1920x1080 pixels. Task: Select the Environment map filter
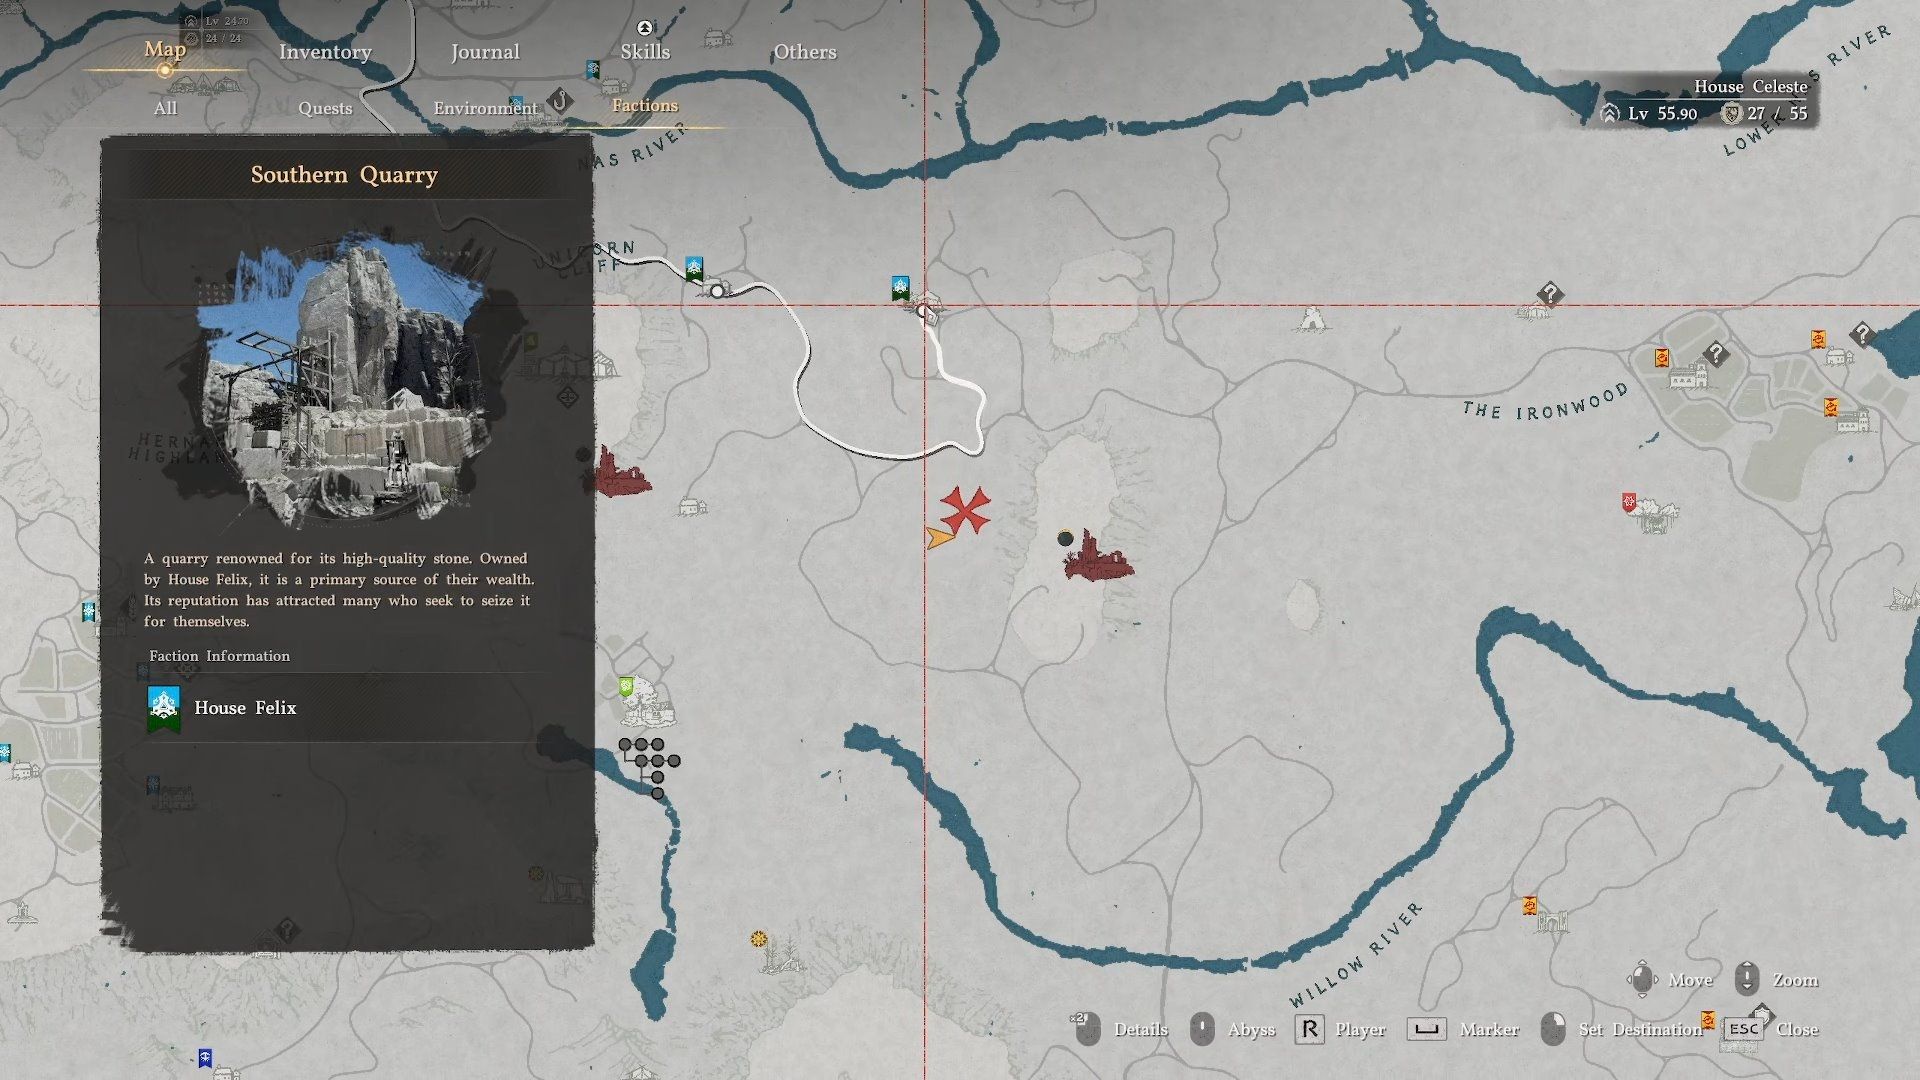[485, 108]
